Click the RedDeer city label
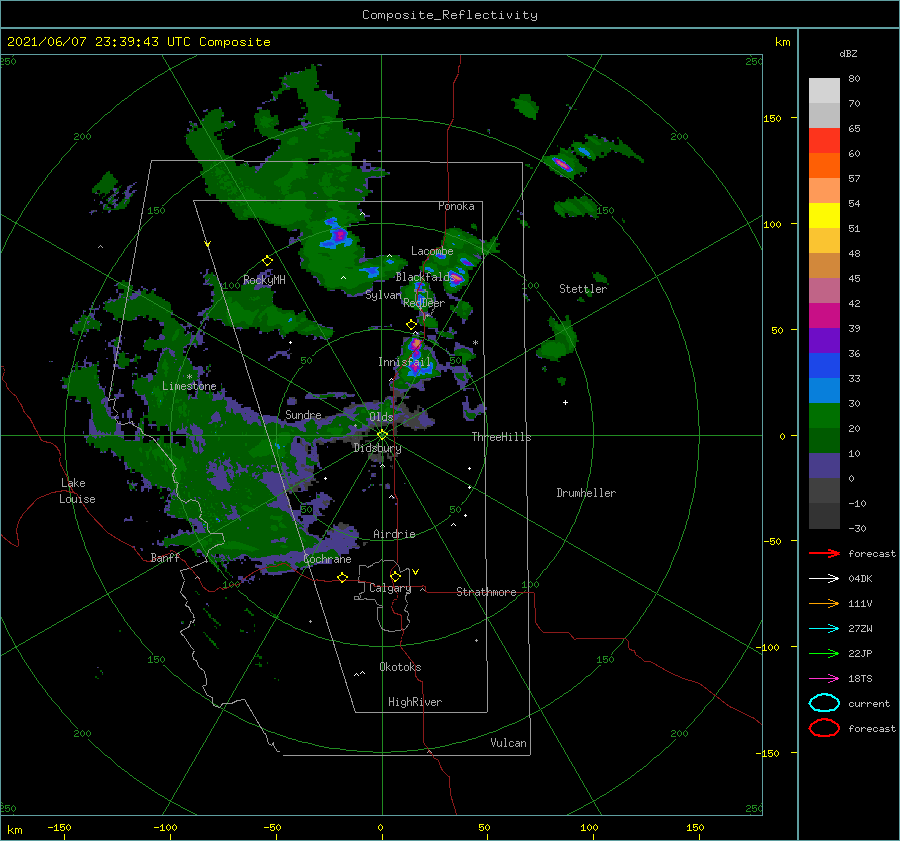The height and width of the screenshot is (841, 900). point(424,303)
